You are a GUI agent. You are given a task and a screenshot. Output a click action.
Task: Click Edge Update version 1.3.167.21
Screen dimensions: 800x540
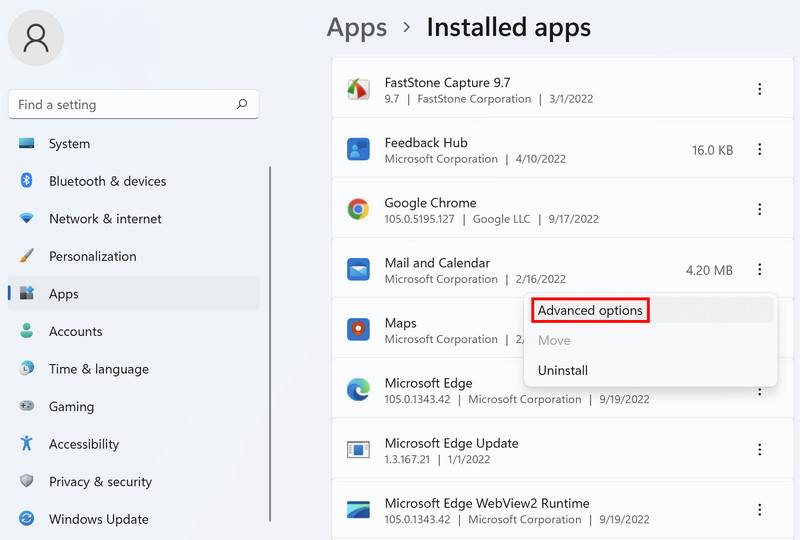[x=407, y=459]
